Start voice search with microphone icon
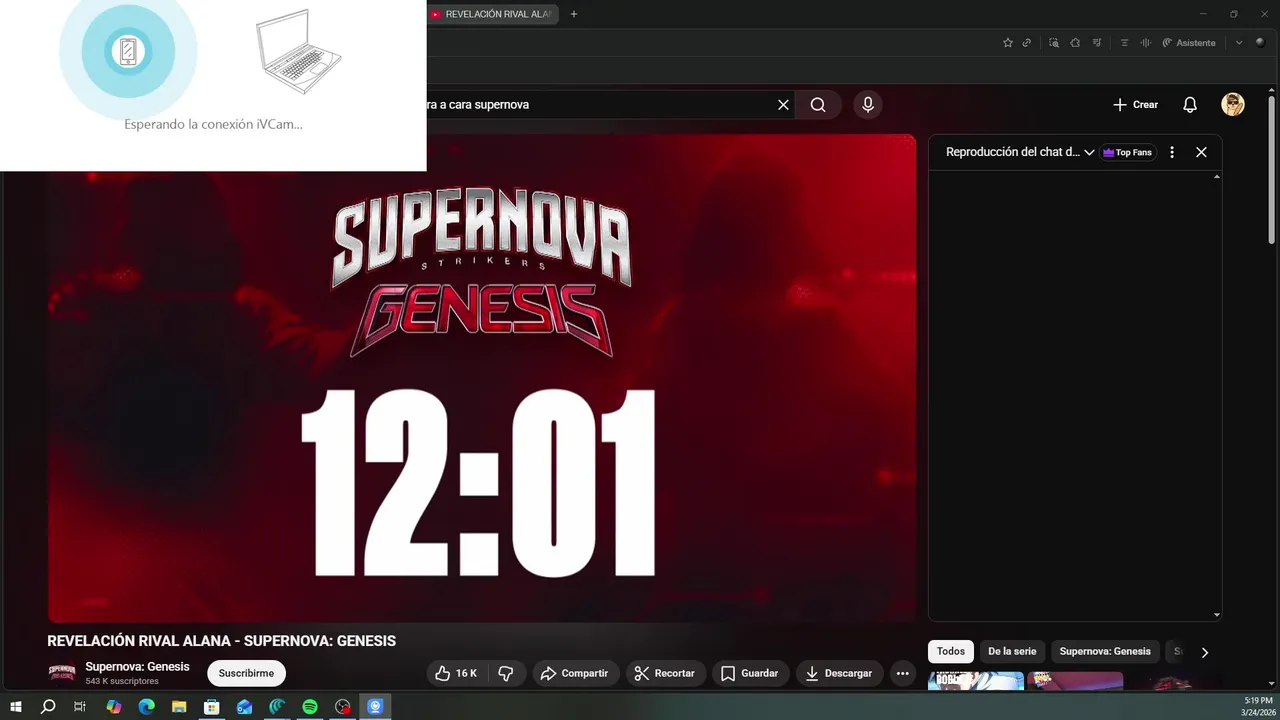Screen dimensions: 1280x720 click(868, 105)
